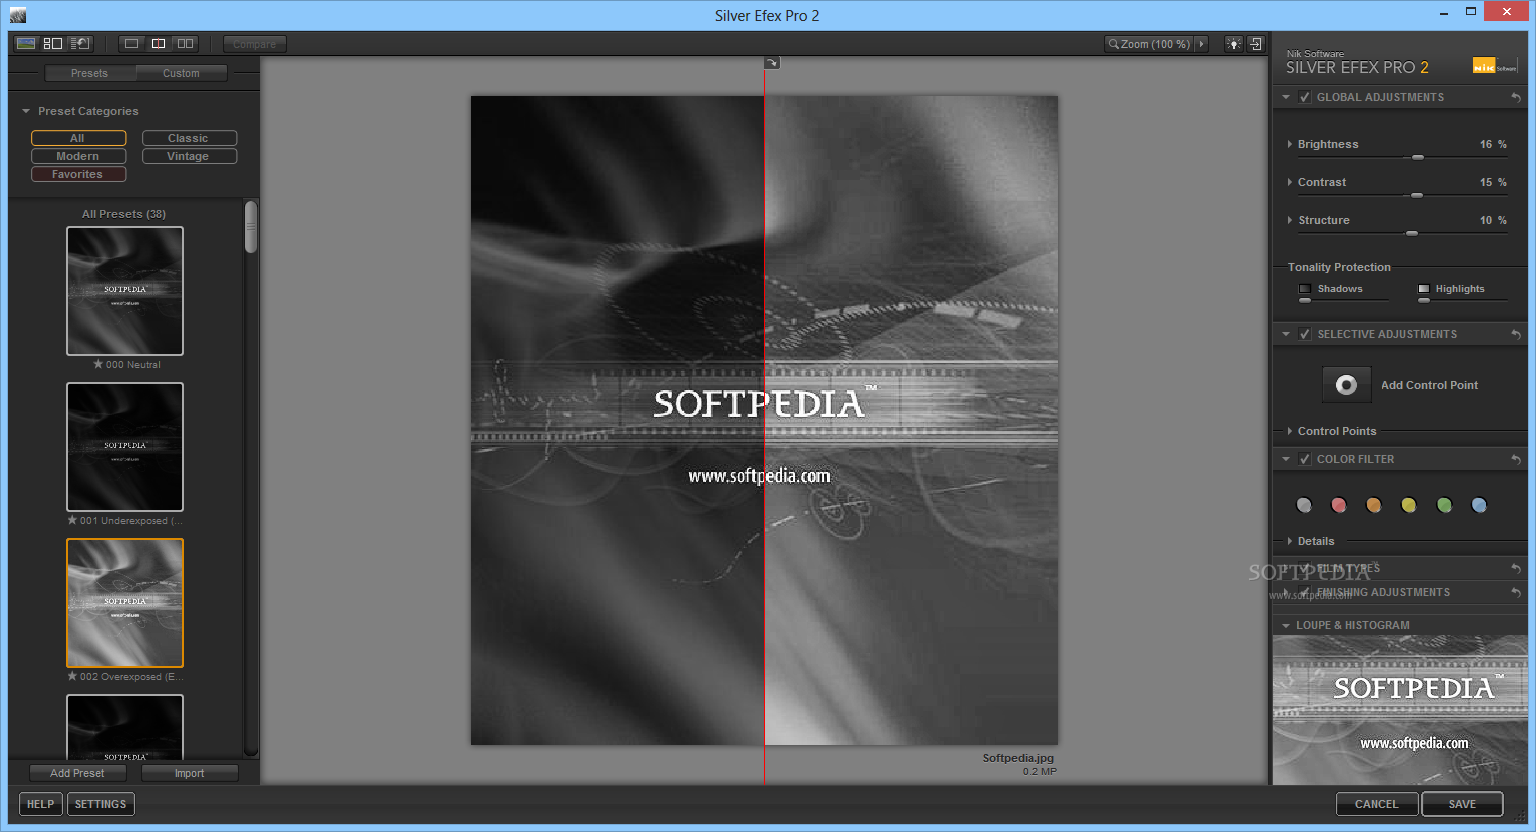Screen dimensions: 1536x832
Task: Click the Contrast slider handle
Action: 1416,196
